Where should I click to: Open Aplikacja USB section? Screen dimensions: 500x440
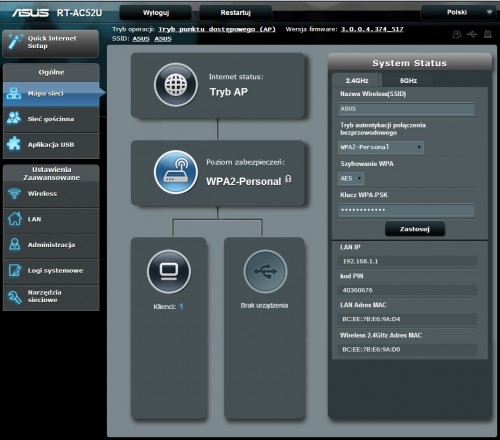click(51, 145)
